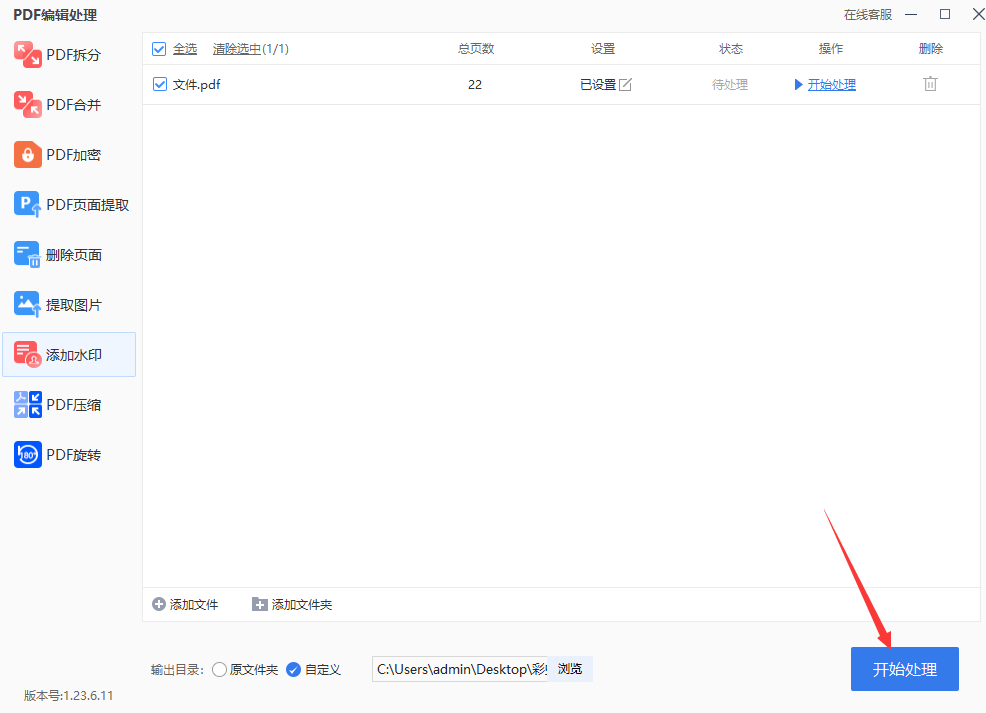Click 添加文件 text button
This screenshot has height=713, width=986.
pos(194,604)
